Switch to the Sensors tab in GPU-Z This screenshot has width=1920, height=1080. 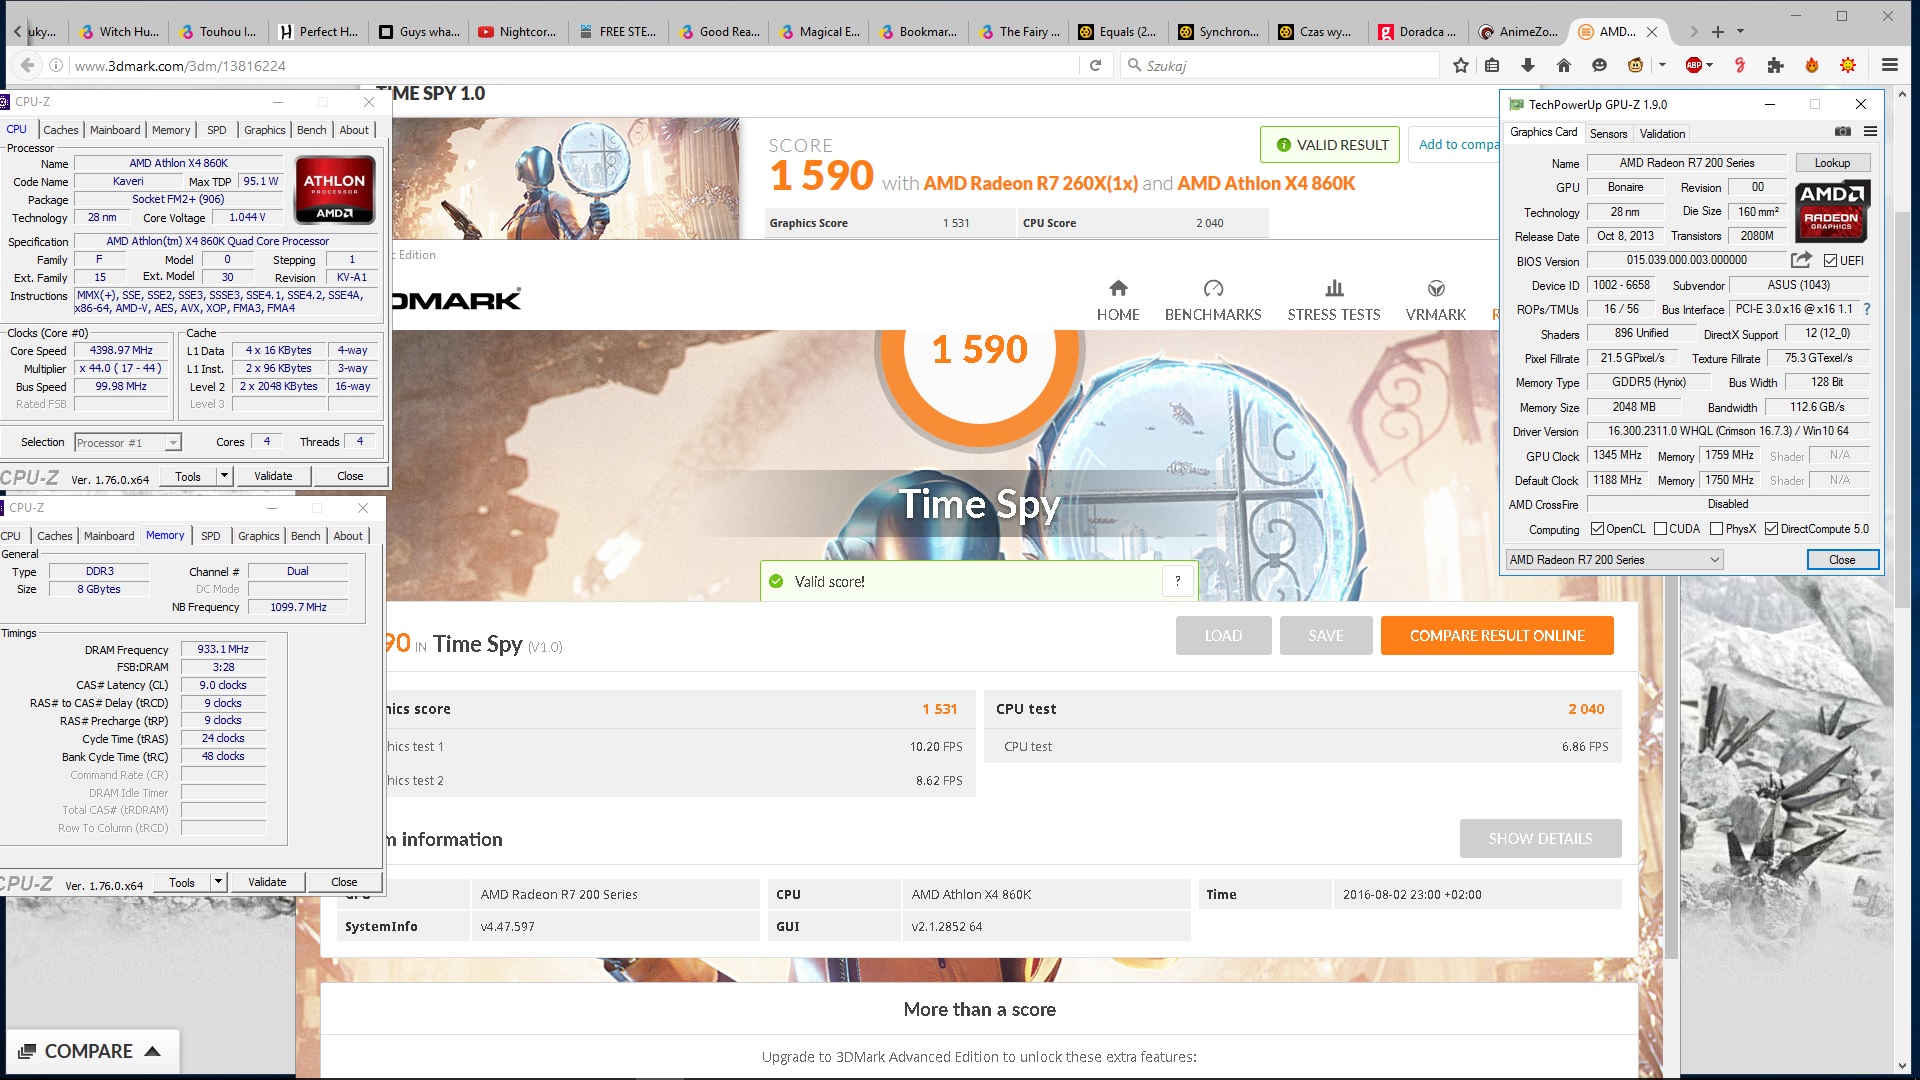tap(1608, 133)
